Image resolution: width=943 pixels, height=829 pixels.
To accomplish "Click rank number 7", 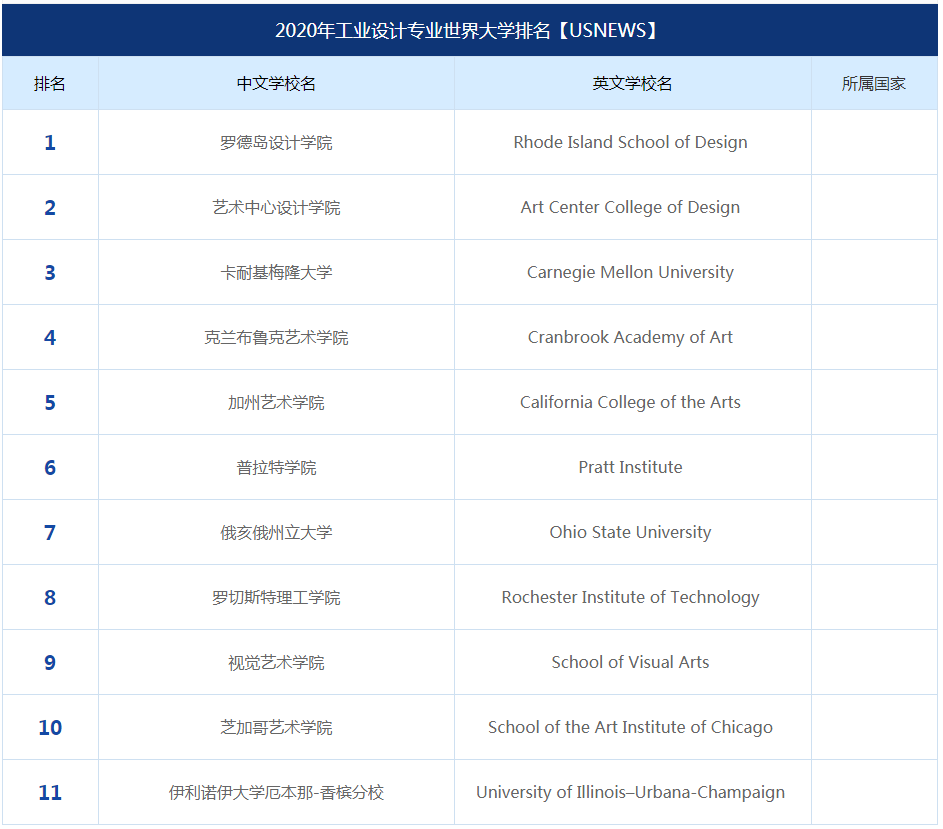I will (x=50, y=532).
